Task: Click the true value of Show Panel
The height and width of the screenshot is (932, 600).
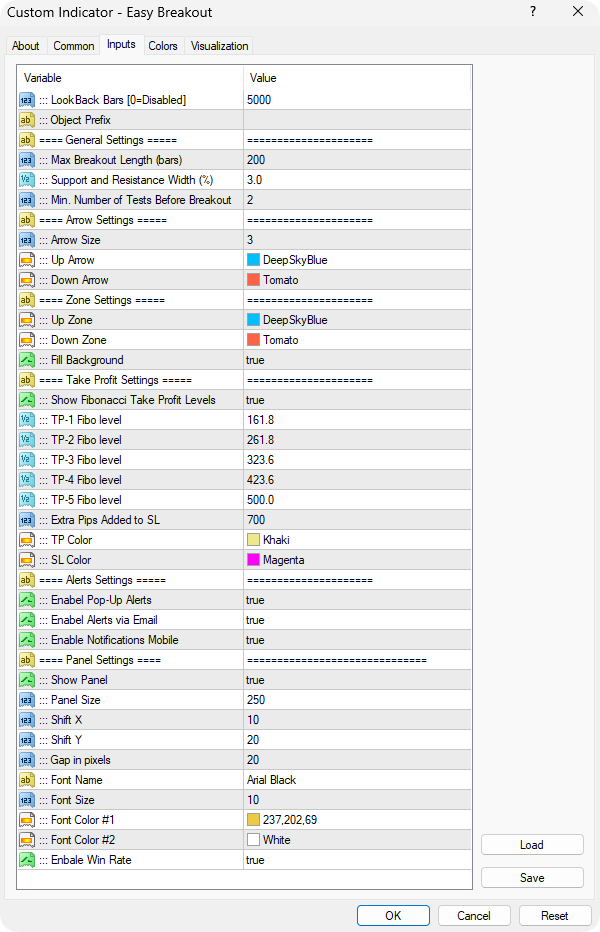Action: click(x=255, y=680)
